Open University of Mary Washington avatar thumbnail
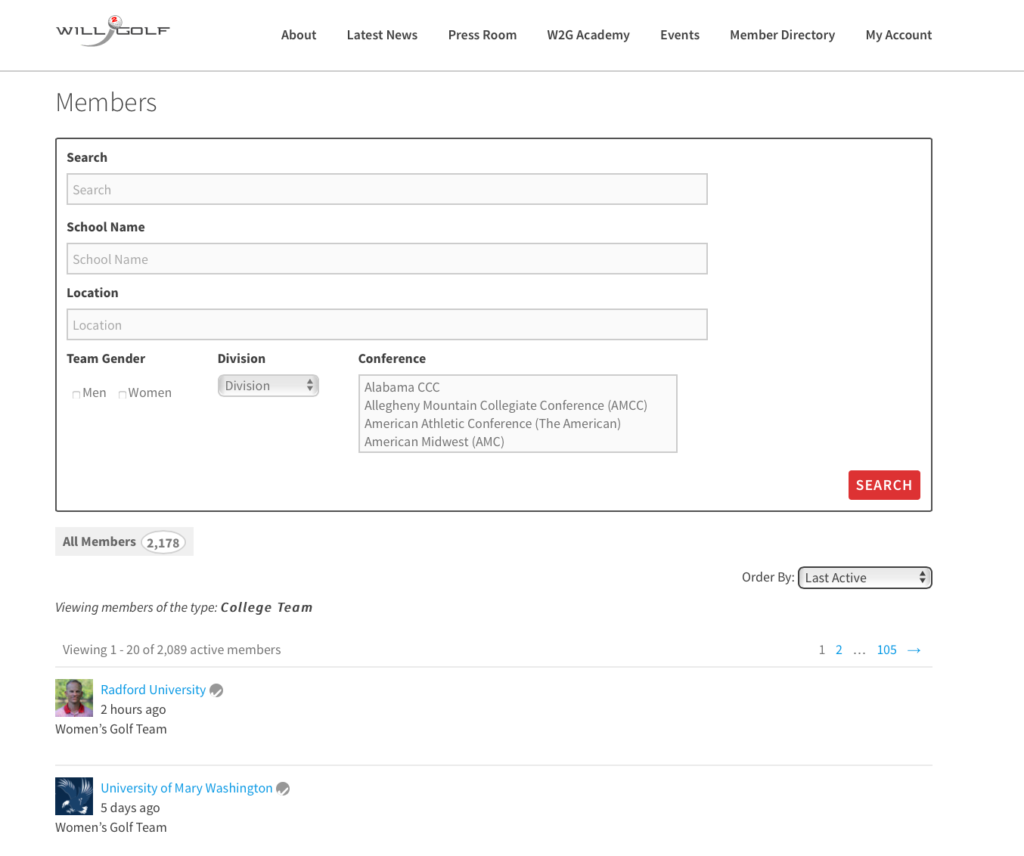The image size is (1024, 856). point(74,796)
